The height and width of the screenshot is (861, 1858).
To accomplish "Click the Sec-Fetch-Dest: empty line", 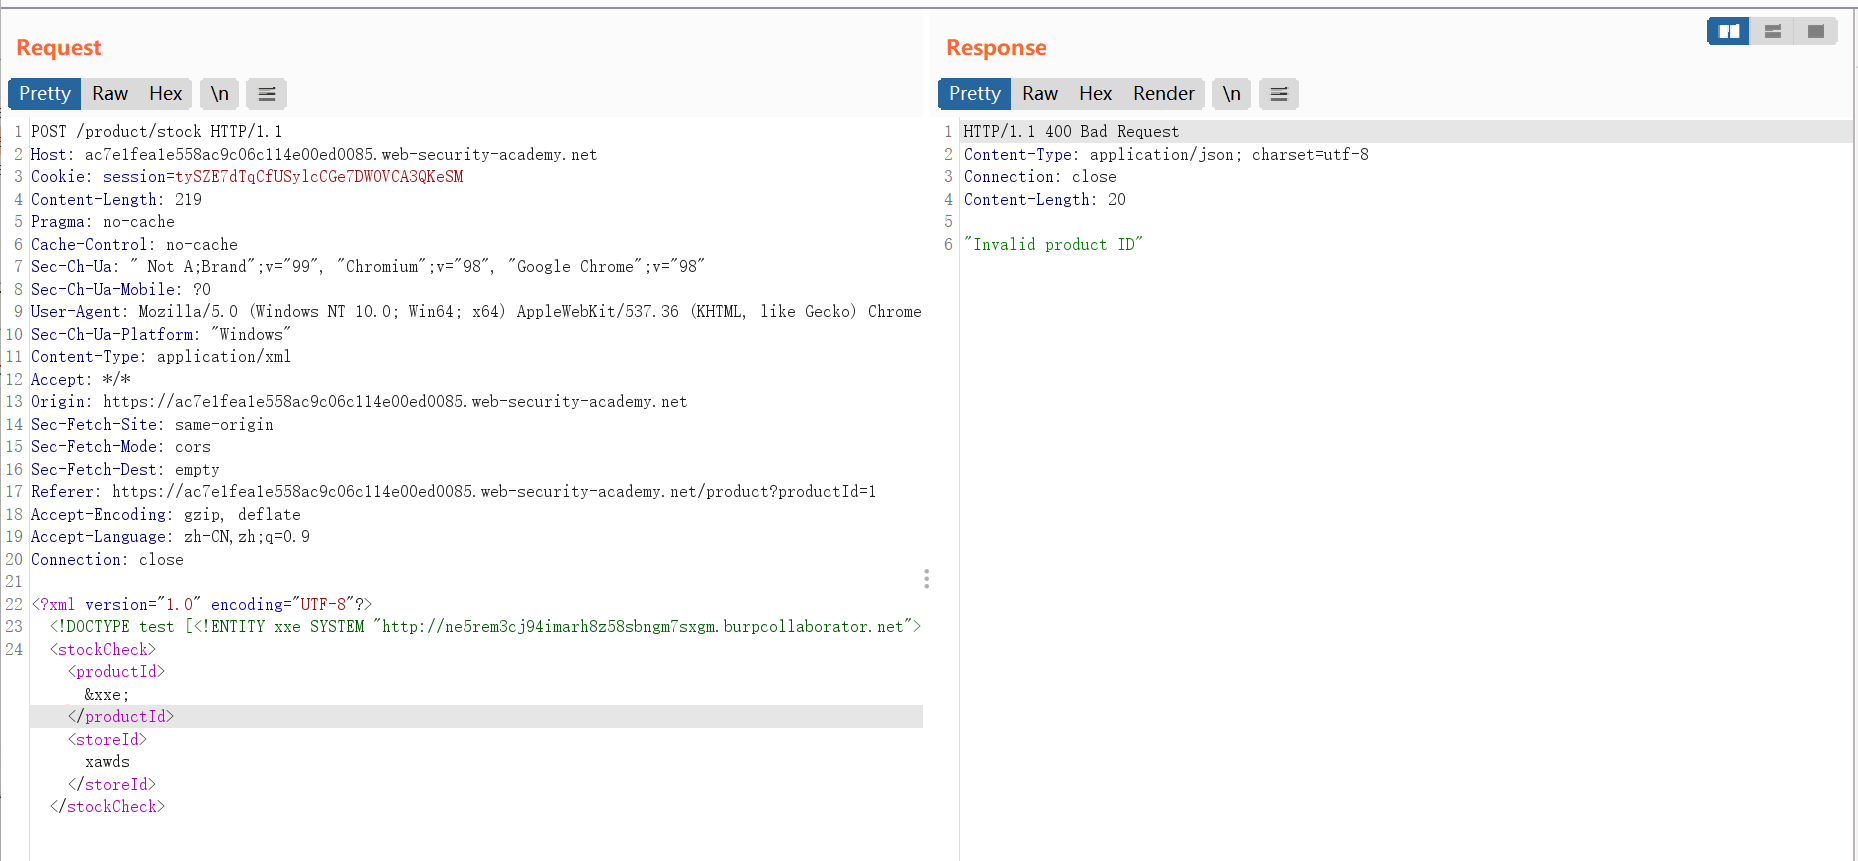I will tap(125, 470).
